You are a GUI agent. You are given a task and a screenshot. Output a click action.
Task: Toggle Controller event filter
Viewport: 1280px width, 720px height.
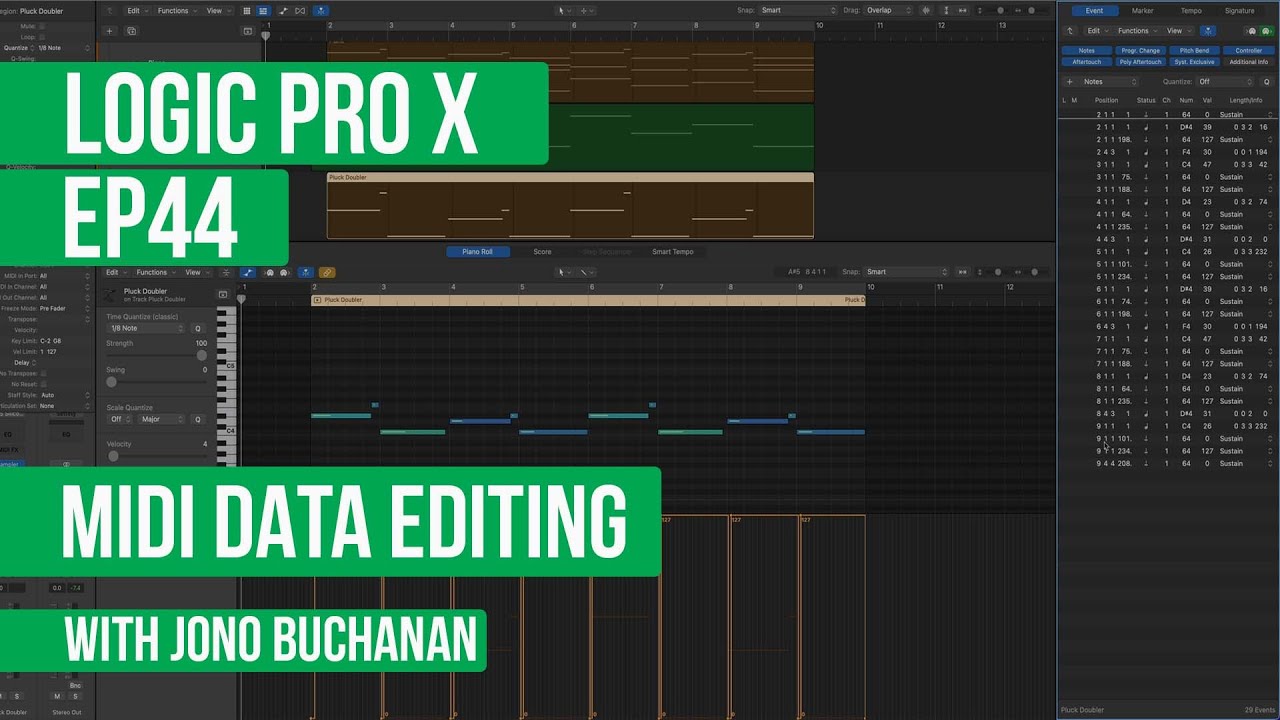[1248, 50]
